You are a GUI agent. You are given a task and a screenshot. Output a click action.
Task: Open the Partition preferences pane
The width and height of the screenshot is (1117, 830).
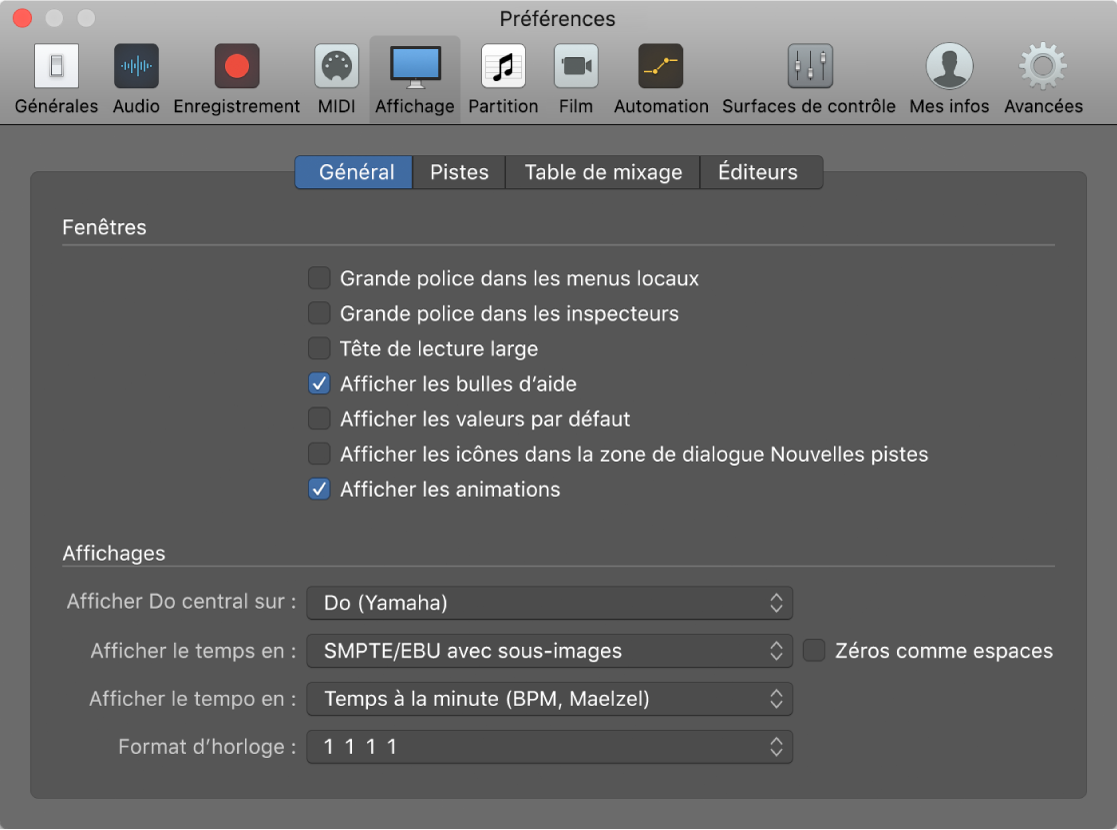click(503, 80)
